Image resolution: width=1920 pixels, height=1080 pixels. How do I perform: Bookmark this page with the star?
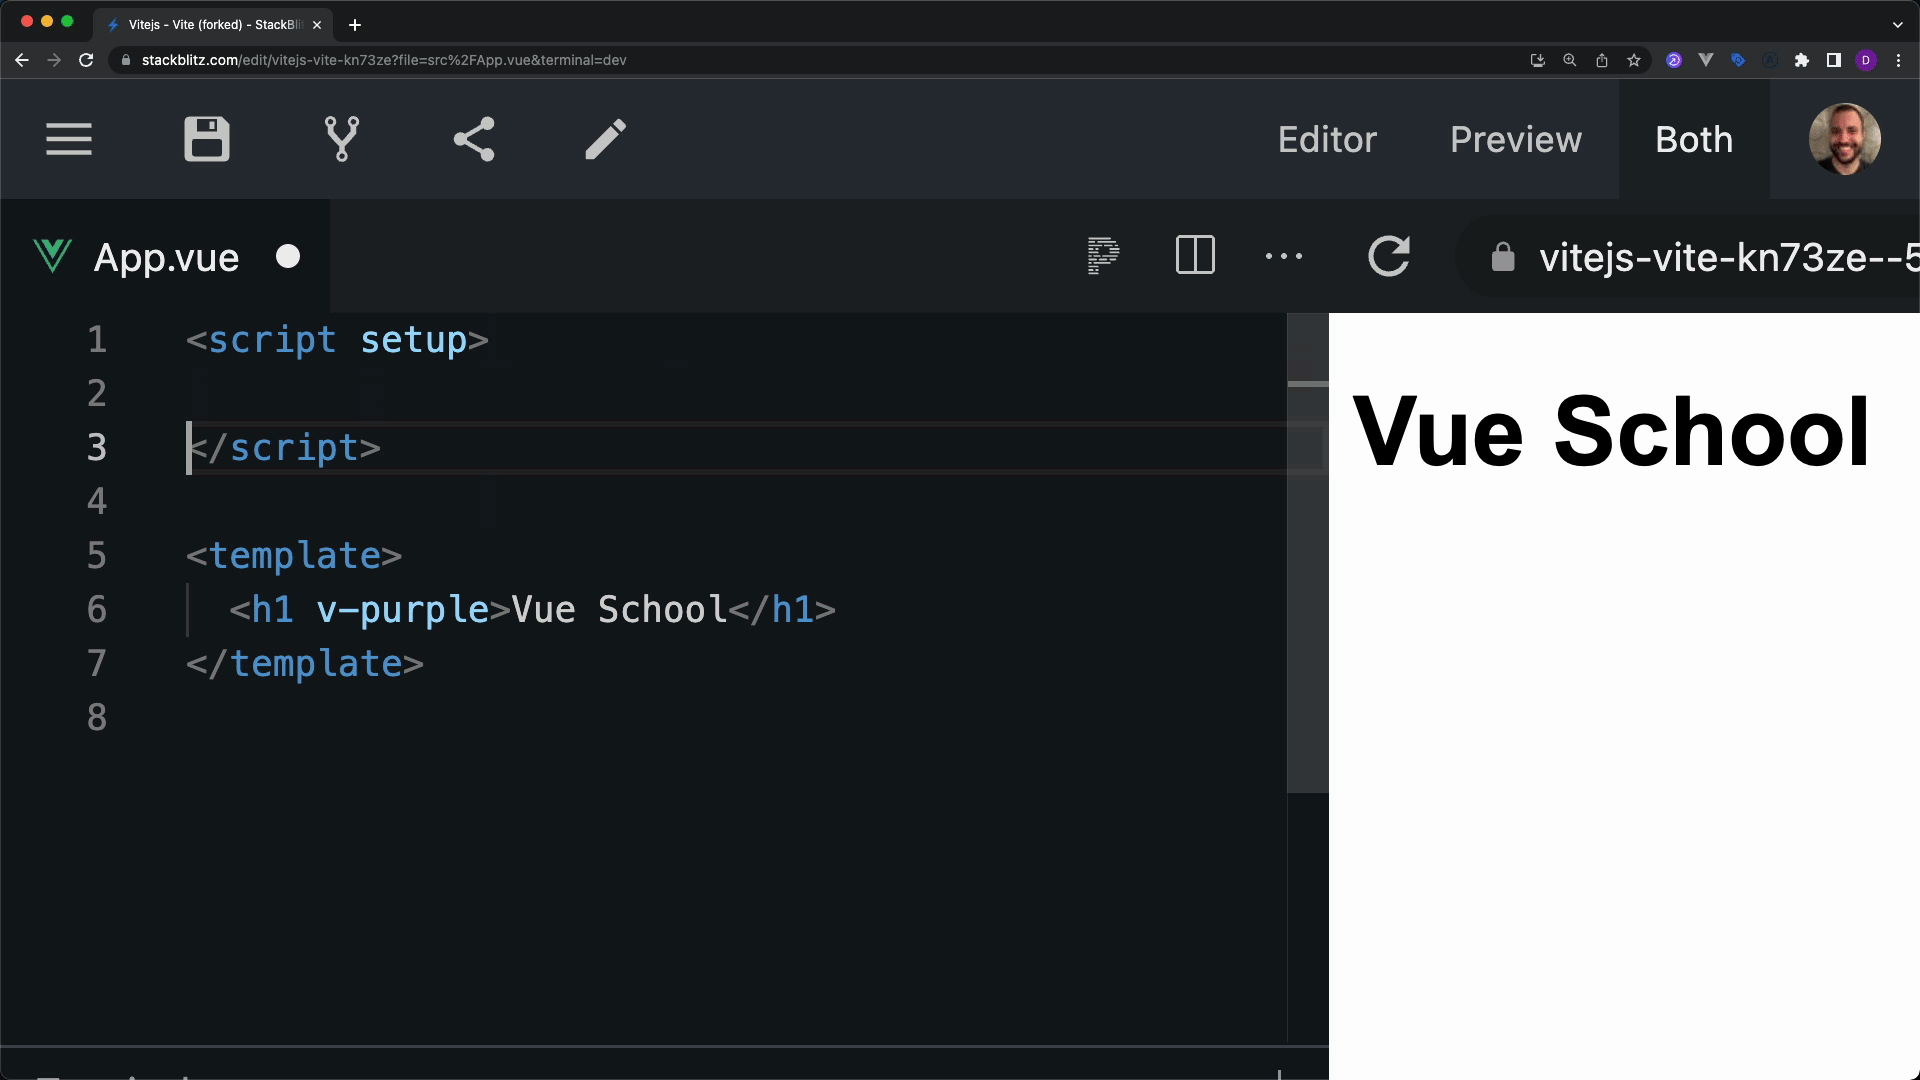point(1634,60)
